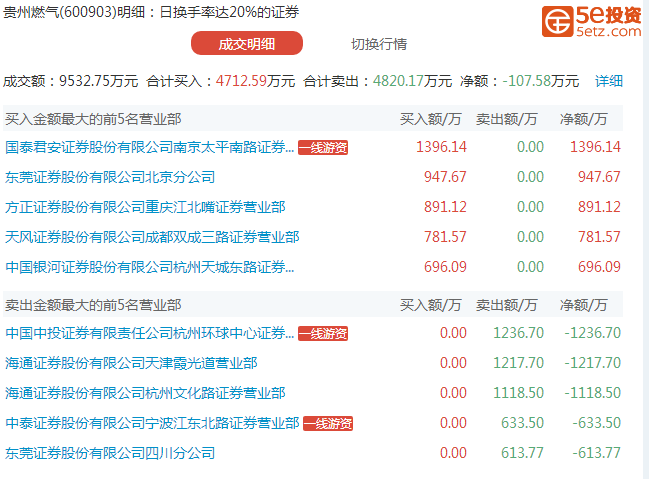Click 买入额/万 column header in buy table

point(430,119)
